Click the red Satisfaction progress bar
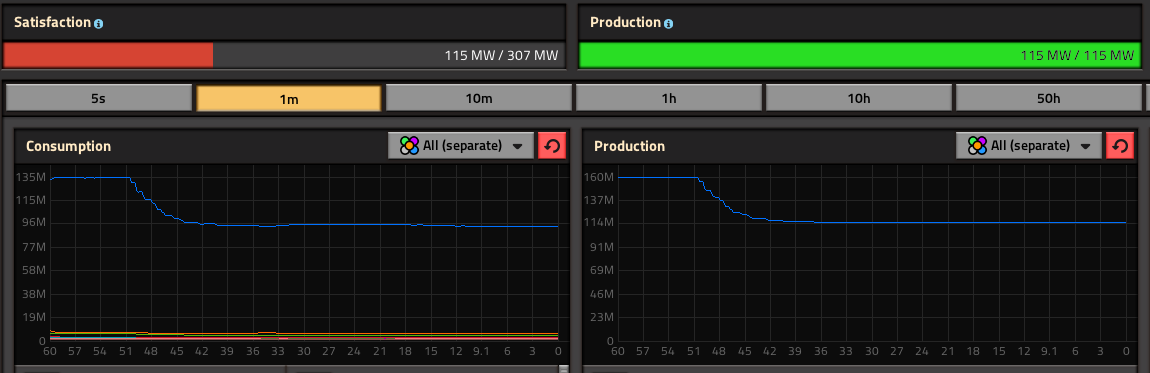 pyautogui.click(x=109, y=55)
